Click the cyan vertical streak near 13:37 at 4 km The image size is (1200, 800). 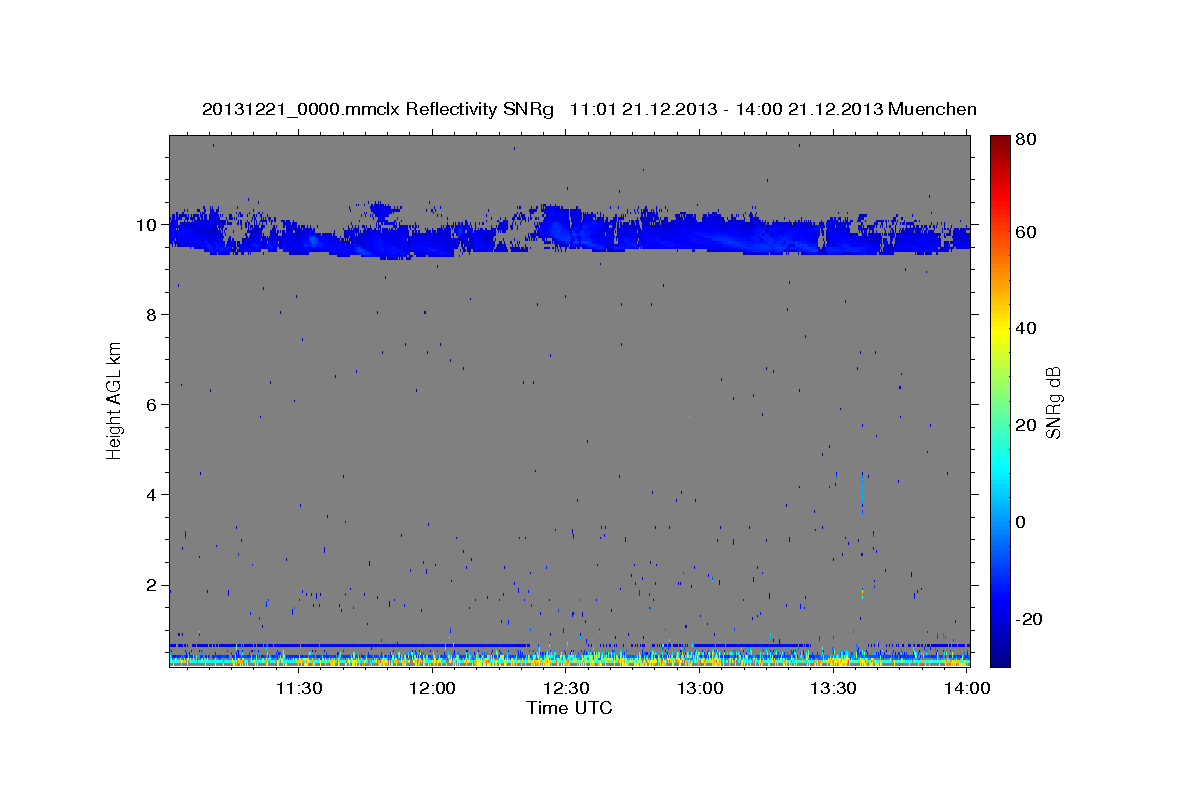862,492
